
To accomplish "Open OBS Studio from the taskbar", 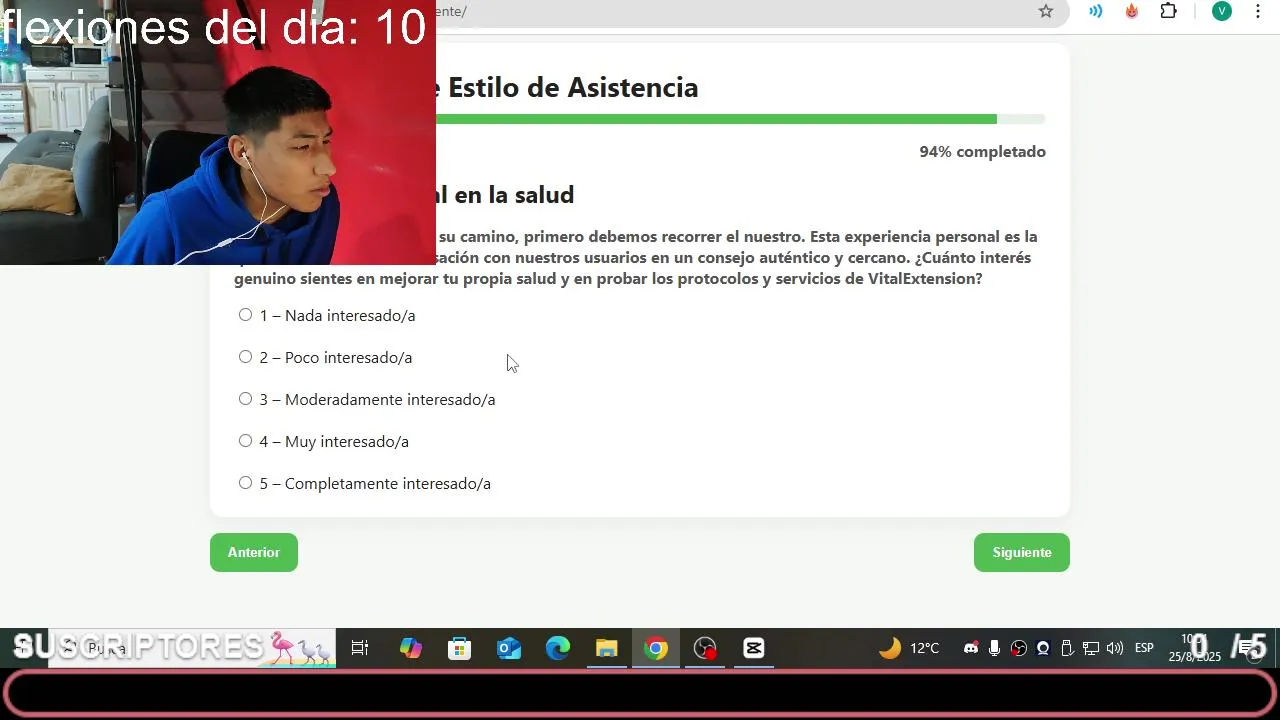I will pyautogui.click(x=705, y=648).
